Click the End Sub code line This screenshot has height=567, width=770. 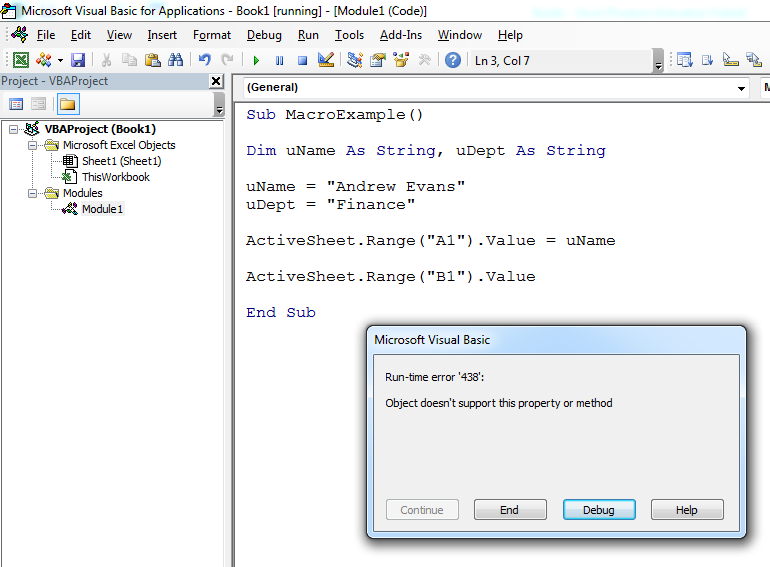pyautogui.click(x=281, y=313)
